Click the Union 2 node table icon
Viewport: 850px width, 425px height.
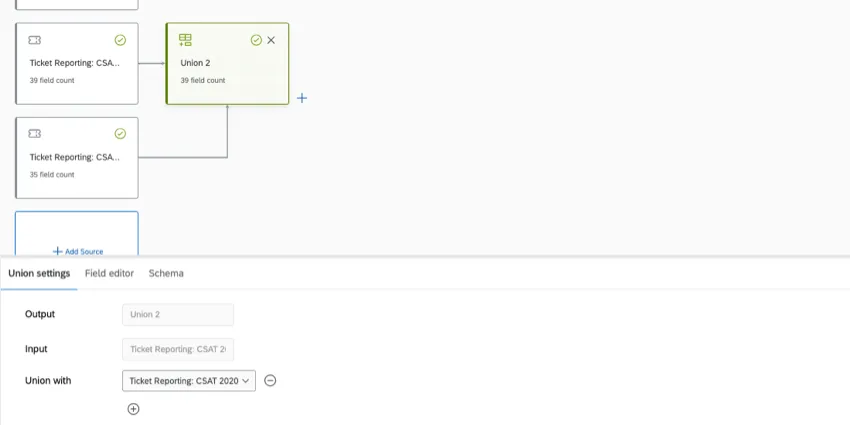click(x=185, y=40)
